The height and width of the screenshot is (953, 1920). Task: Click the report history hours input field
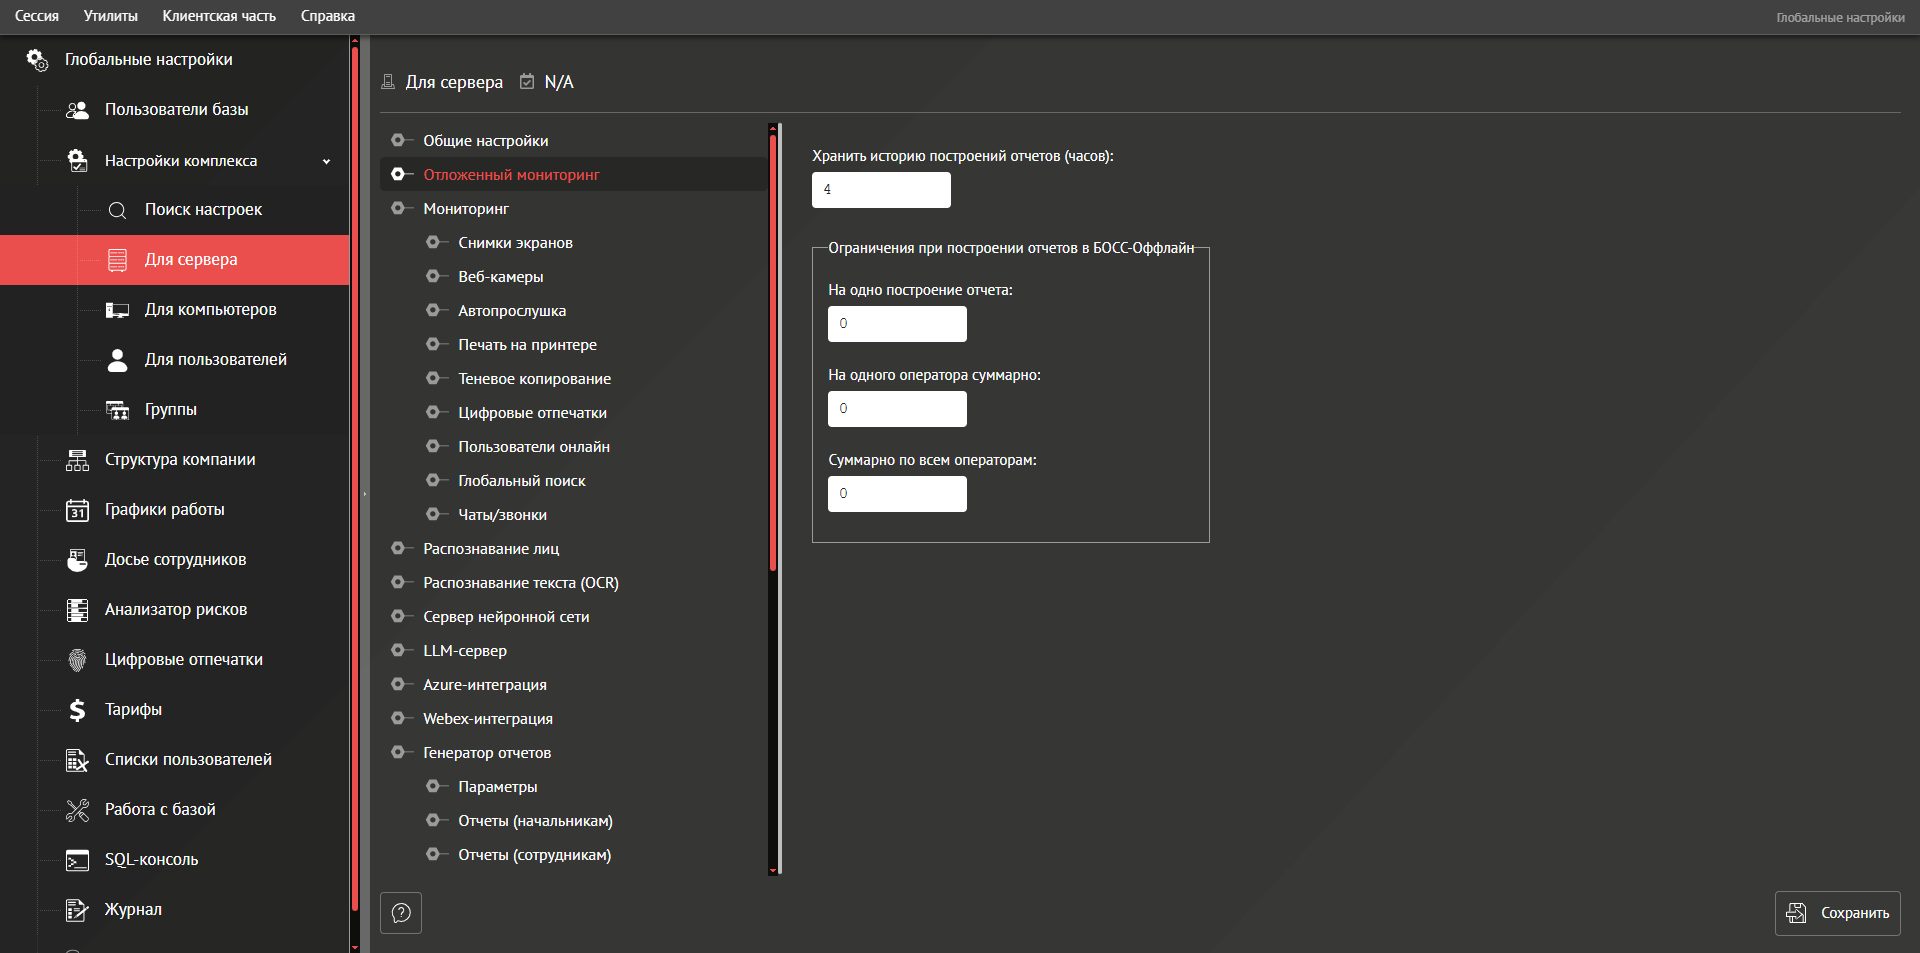click(x=881, y=190)
